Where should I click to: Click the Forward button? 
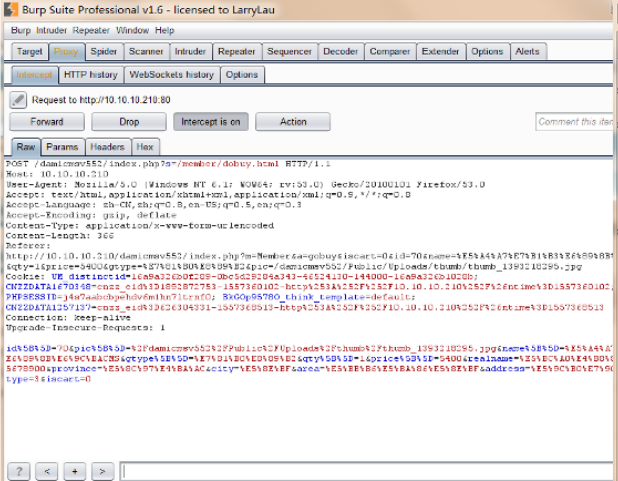tap(47, 121)
